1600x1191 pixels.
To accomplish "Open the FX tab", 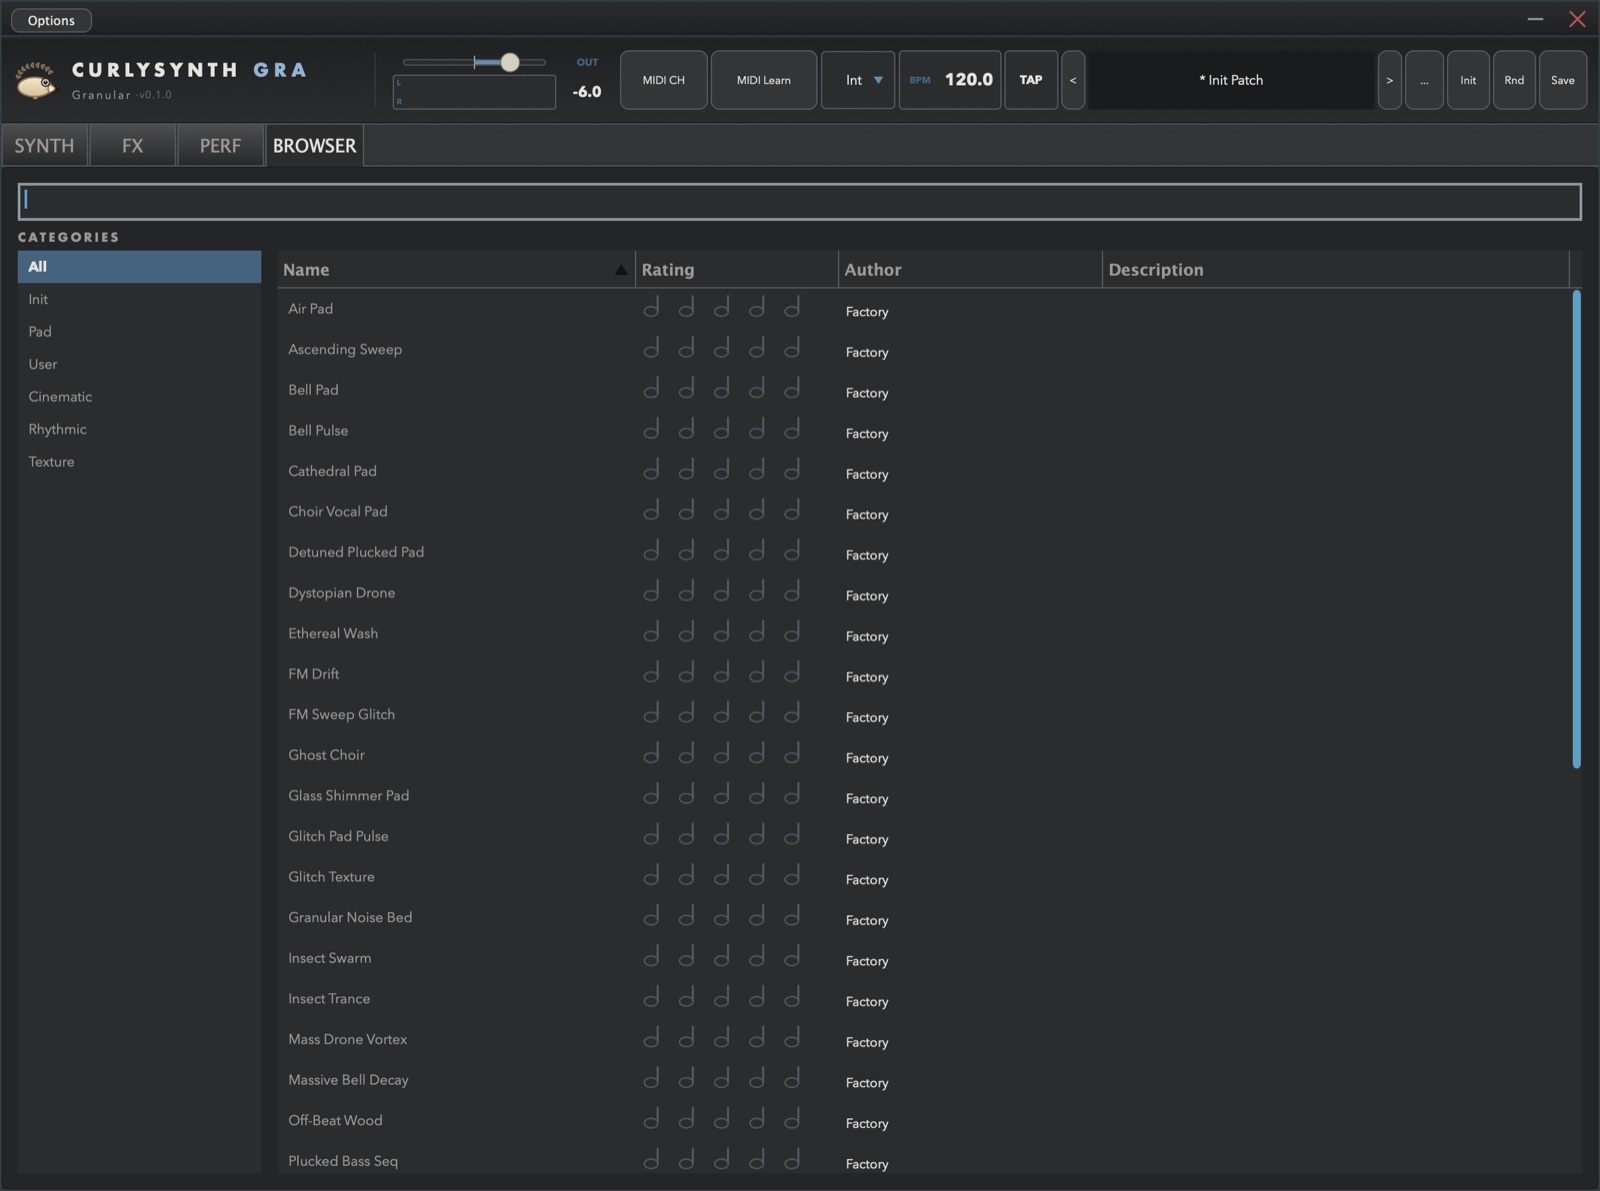I will coord(132,146).
